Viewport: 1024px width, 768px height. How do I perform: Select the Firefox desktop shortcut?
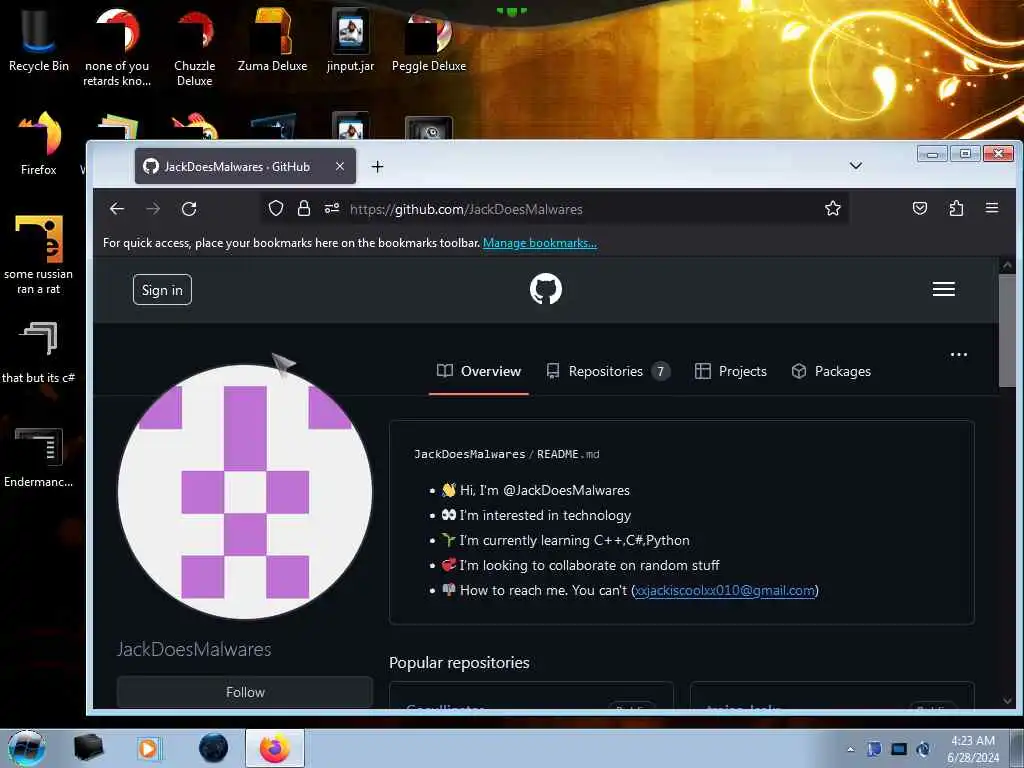pyautogui.click(x=39, y=144)
